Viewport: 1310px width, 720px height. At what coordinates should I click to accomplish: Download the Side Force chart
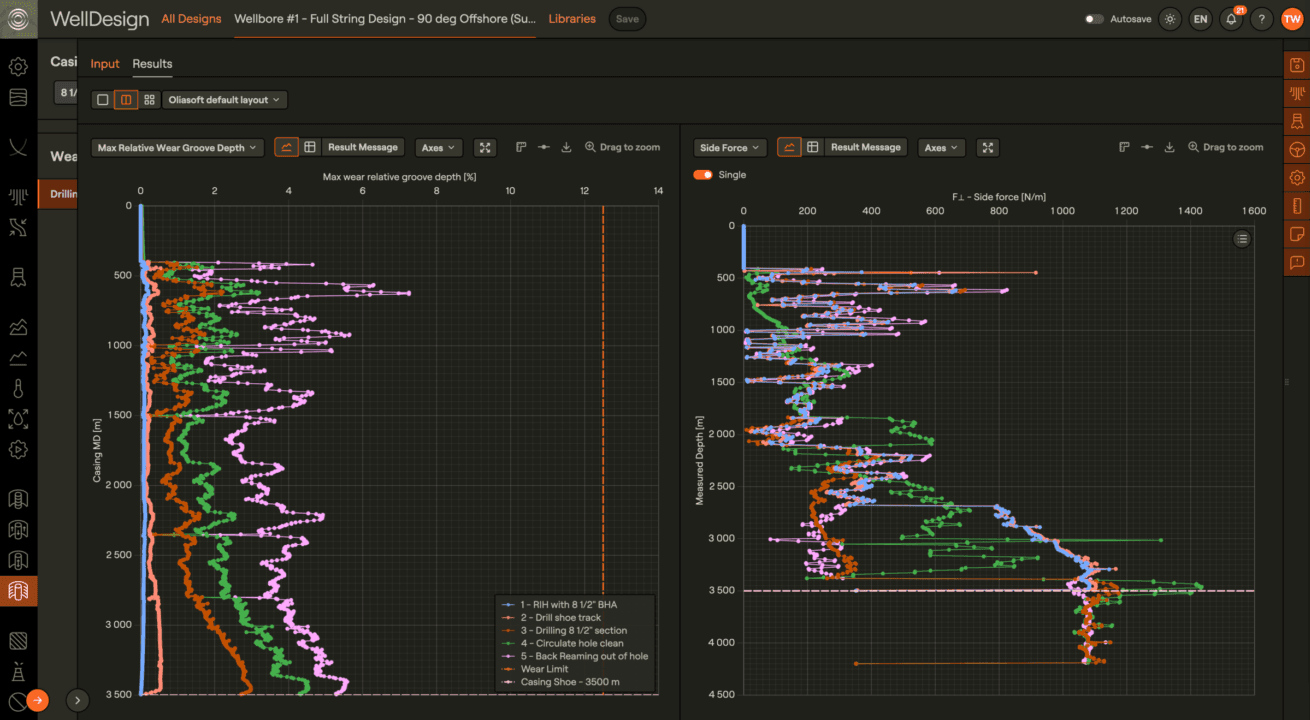click(1169, 148)
